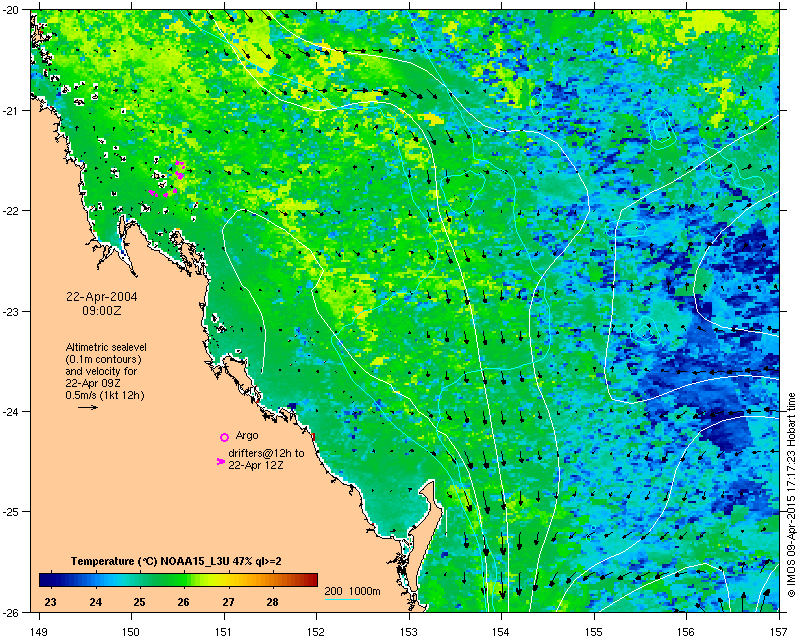
Task: Click the longitude axis label "154"
Action: pyautogui.click(x=502, y=632)
